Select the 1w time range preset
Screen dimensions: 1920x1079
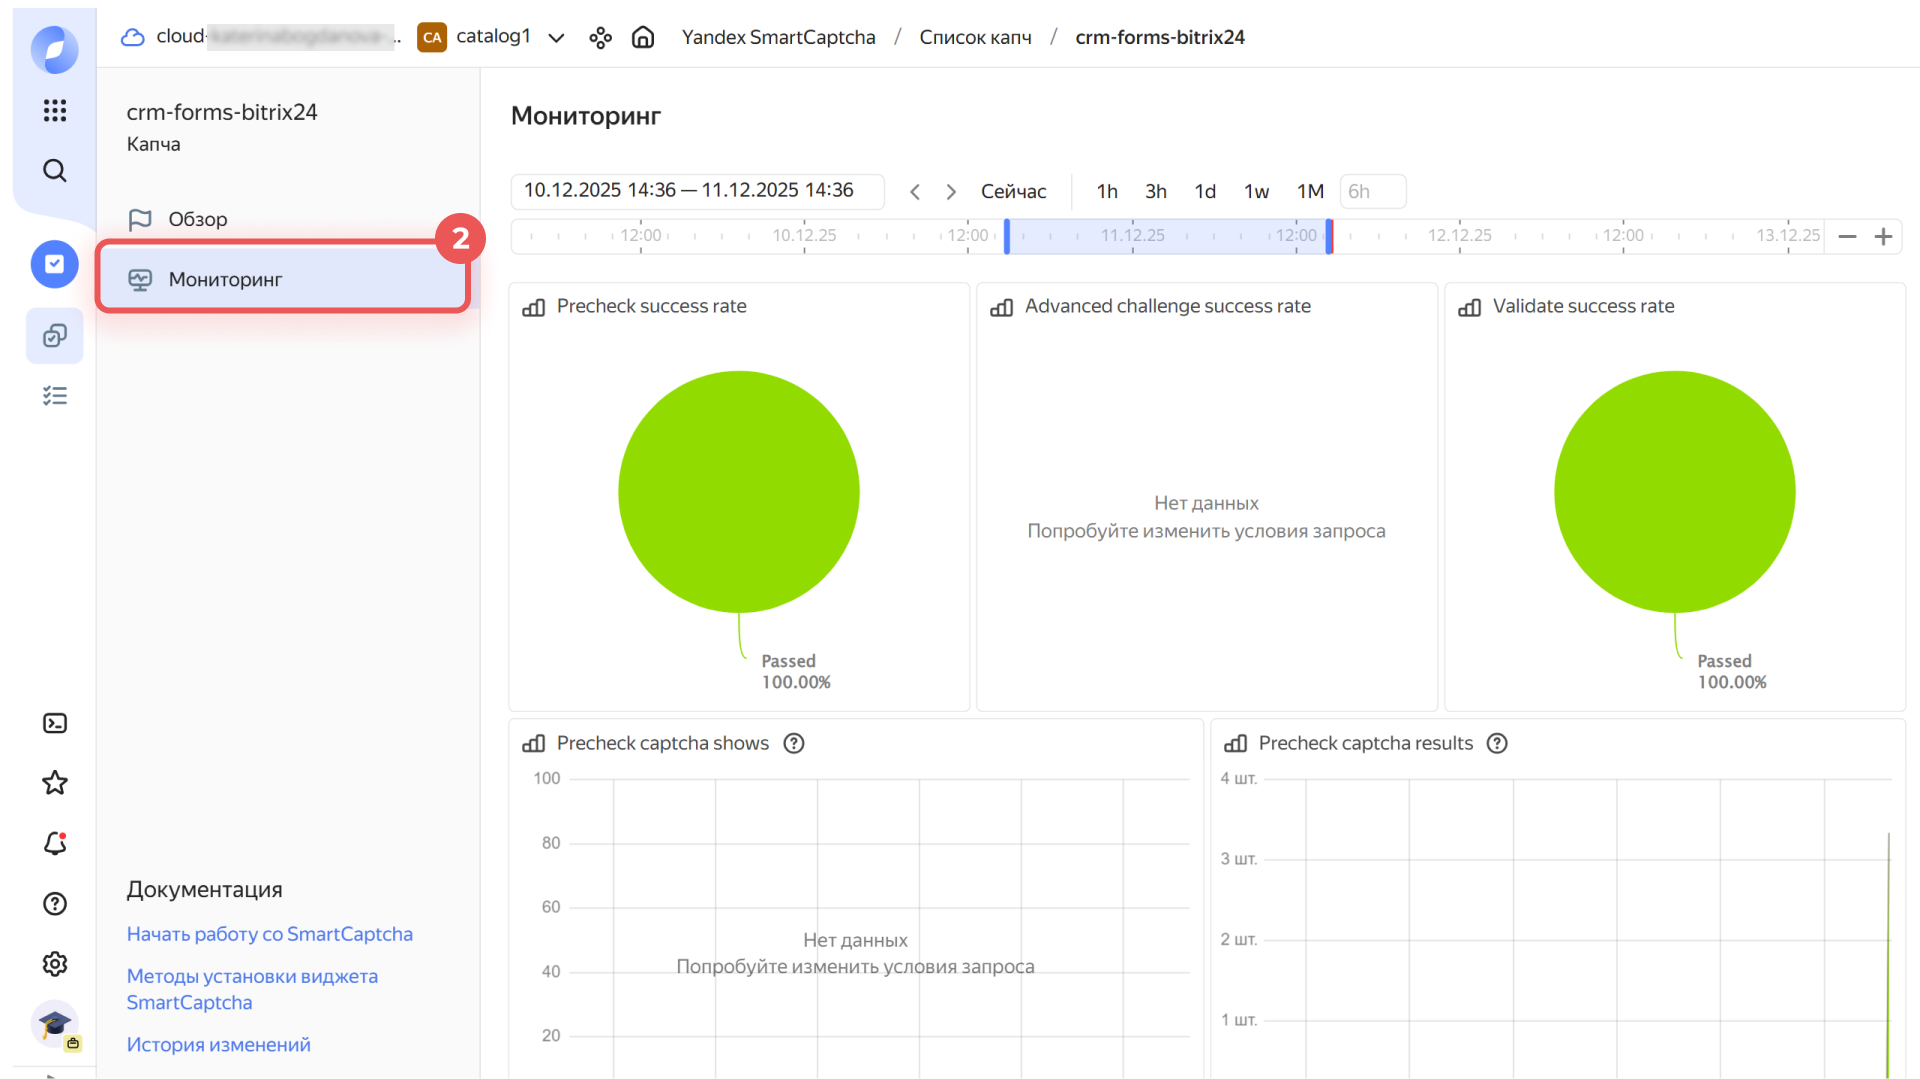coord(1256,191)
